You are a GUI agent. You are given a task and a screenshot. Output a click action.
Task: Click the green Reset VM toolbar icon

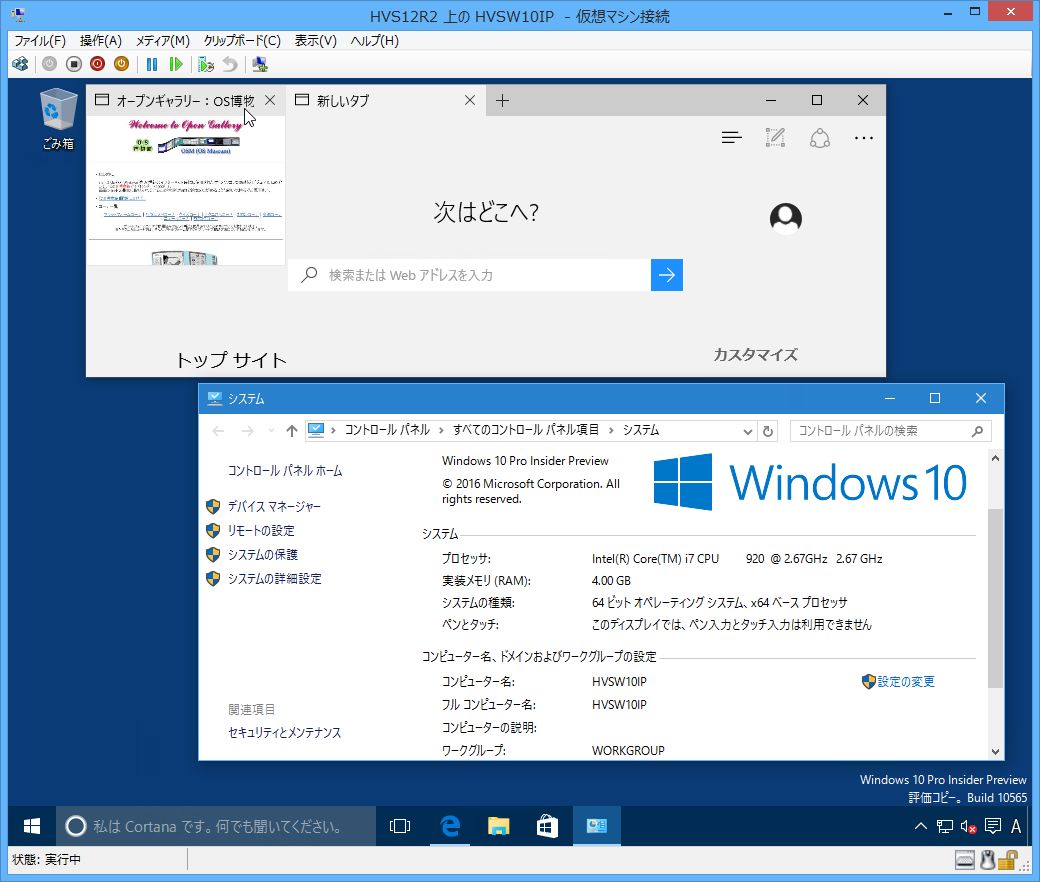click(176, 64)
